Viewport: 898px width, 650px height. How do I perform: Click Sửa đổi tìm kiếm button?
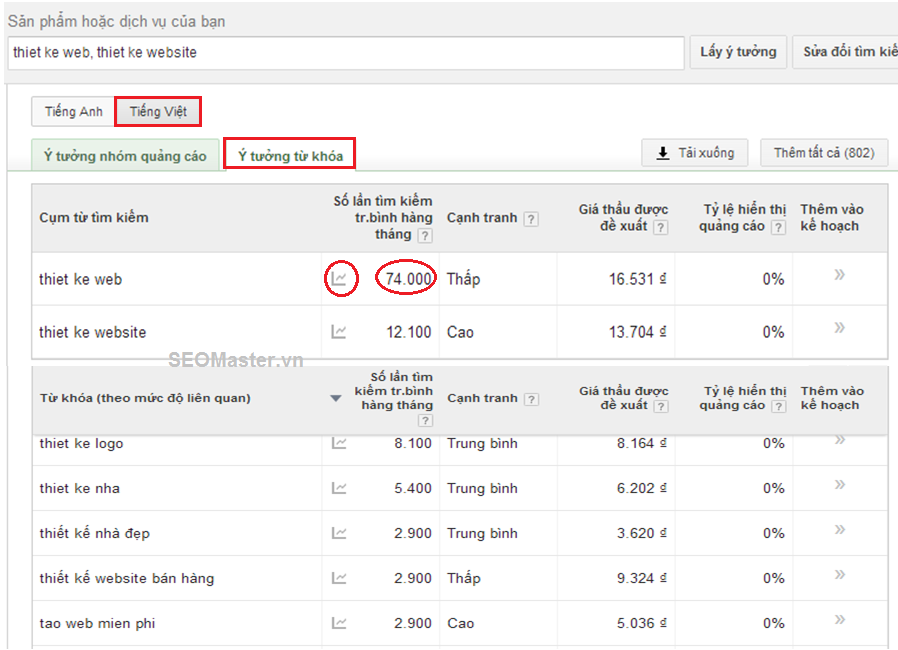[845, 52]
